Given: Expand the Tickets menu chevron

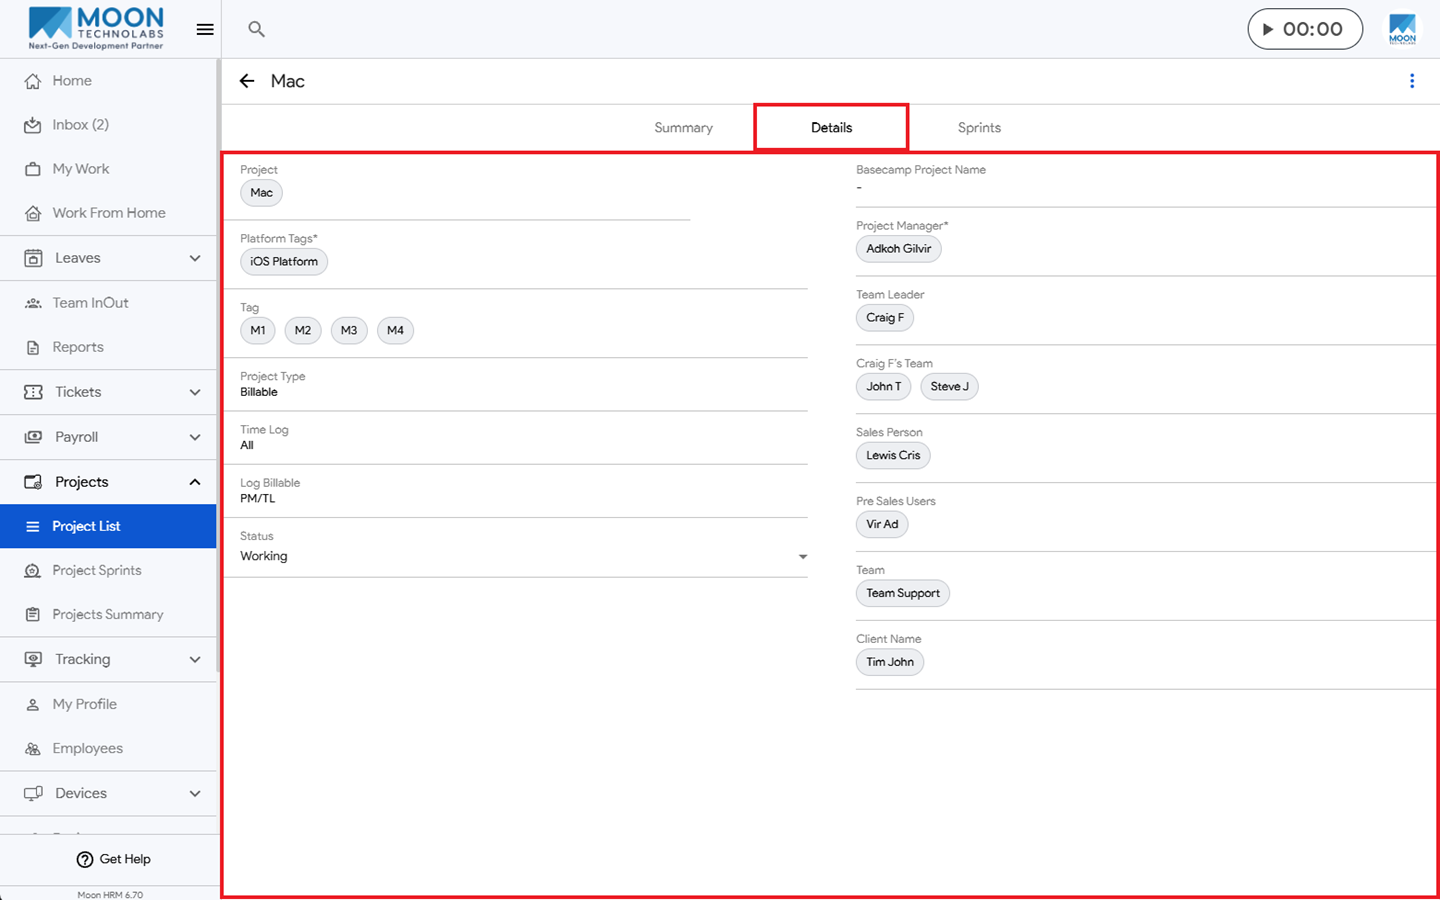Looking at the screenshot, I should (195, 392).
